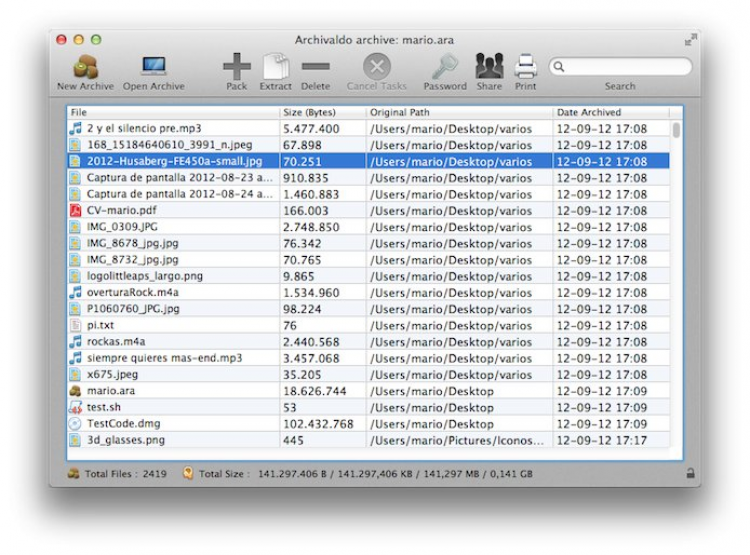The image size is (750, 555).
Task: Click music icon of overturaRock.m4a
Action: tap(75, 292)
